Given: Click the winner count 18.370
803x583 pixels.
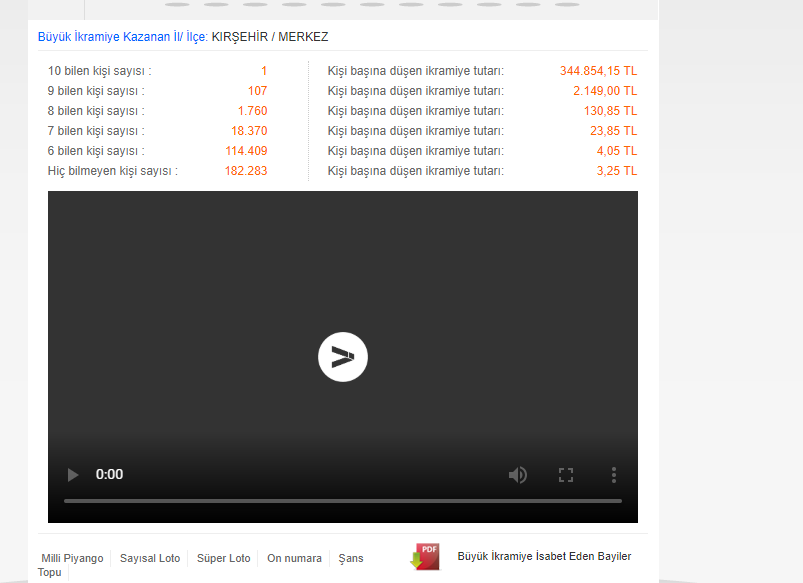Looking at the screenshot, I should [249, 131].
